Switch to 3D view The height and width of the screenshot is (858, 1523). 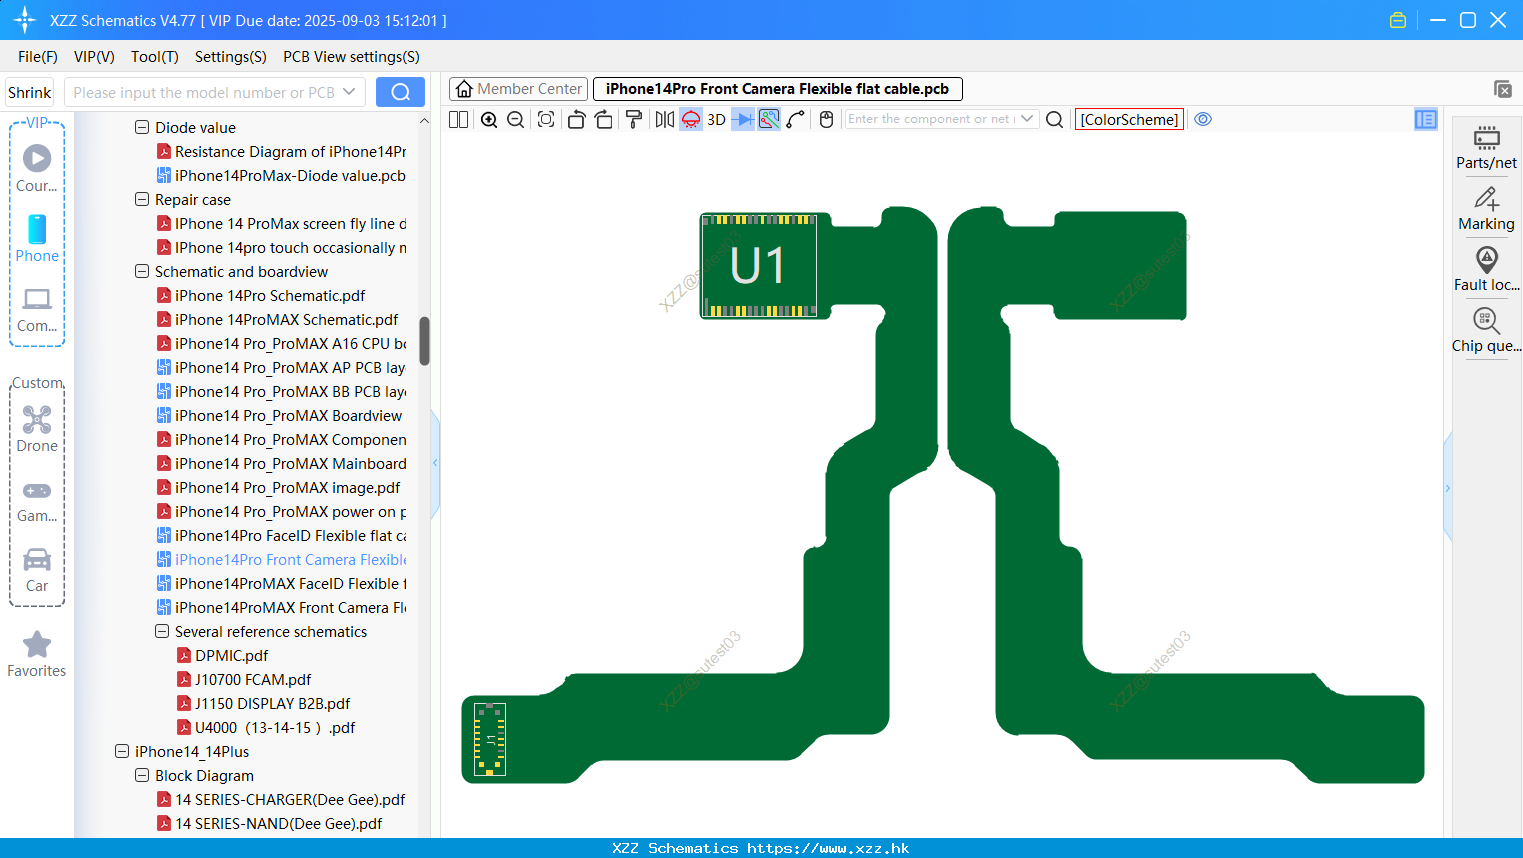coord(716,119)
